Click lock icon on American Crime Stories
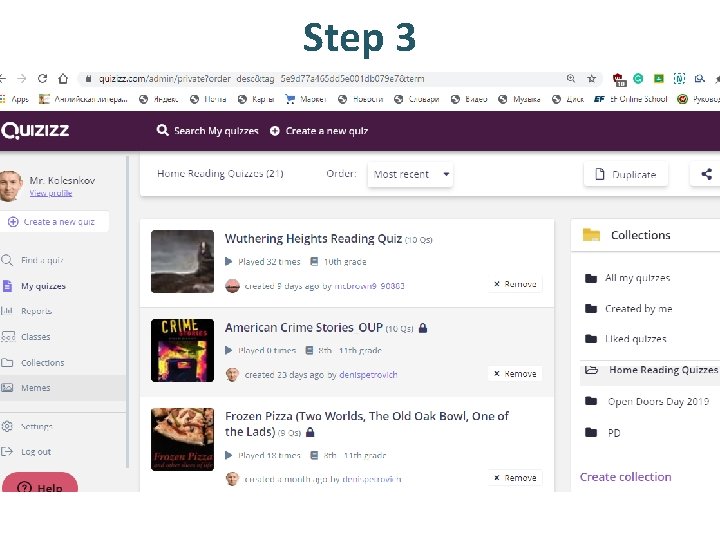Image resolution: width=720 pixels, height=540 pixels. click(x=423, y=328)
